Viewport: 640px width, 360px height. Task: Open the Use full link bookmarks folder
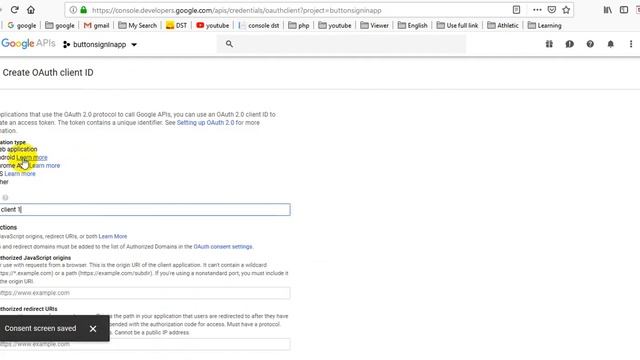click(x=457, y=25)
